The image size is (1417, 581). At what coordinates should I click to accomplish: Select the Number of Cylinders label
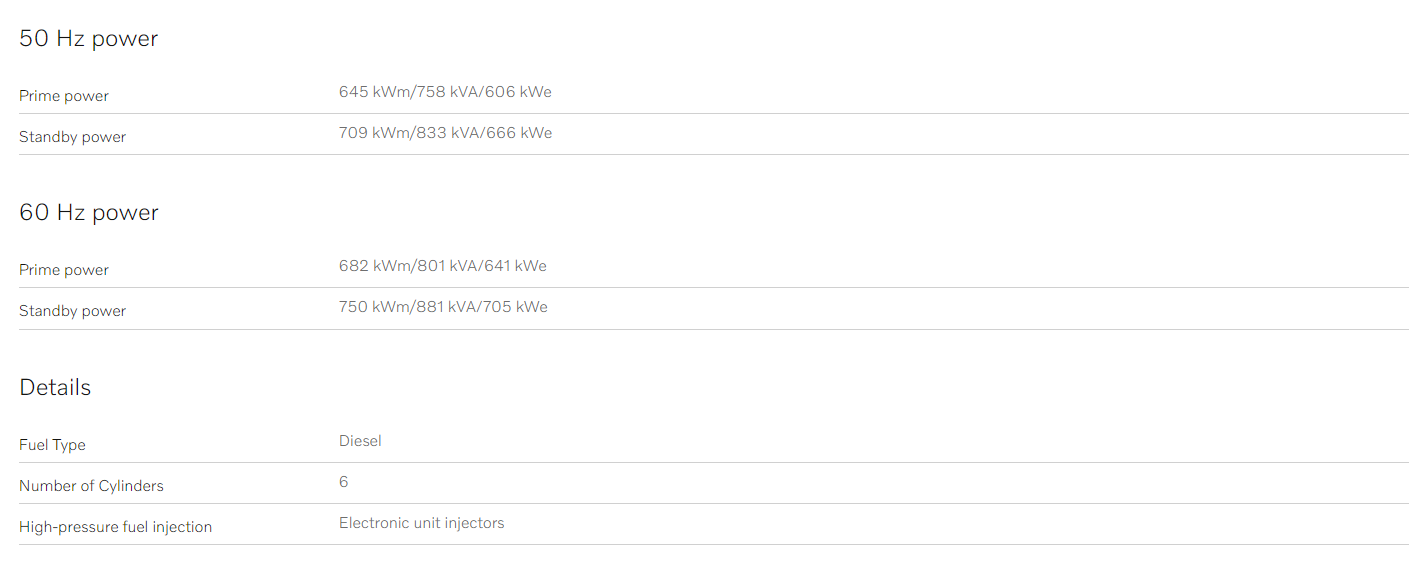[91, 486]
